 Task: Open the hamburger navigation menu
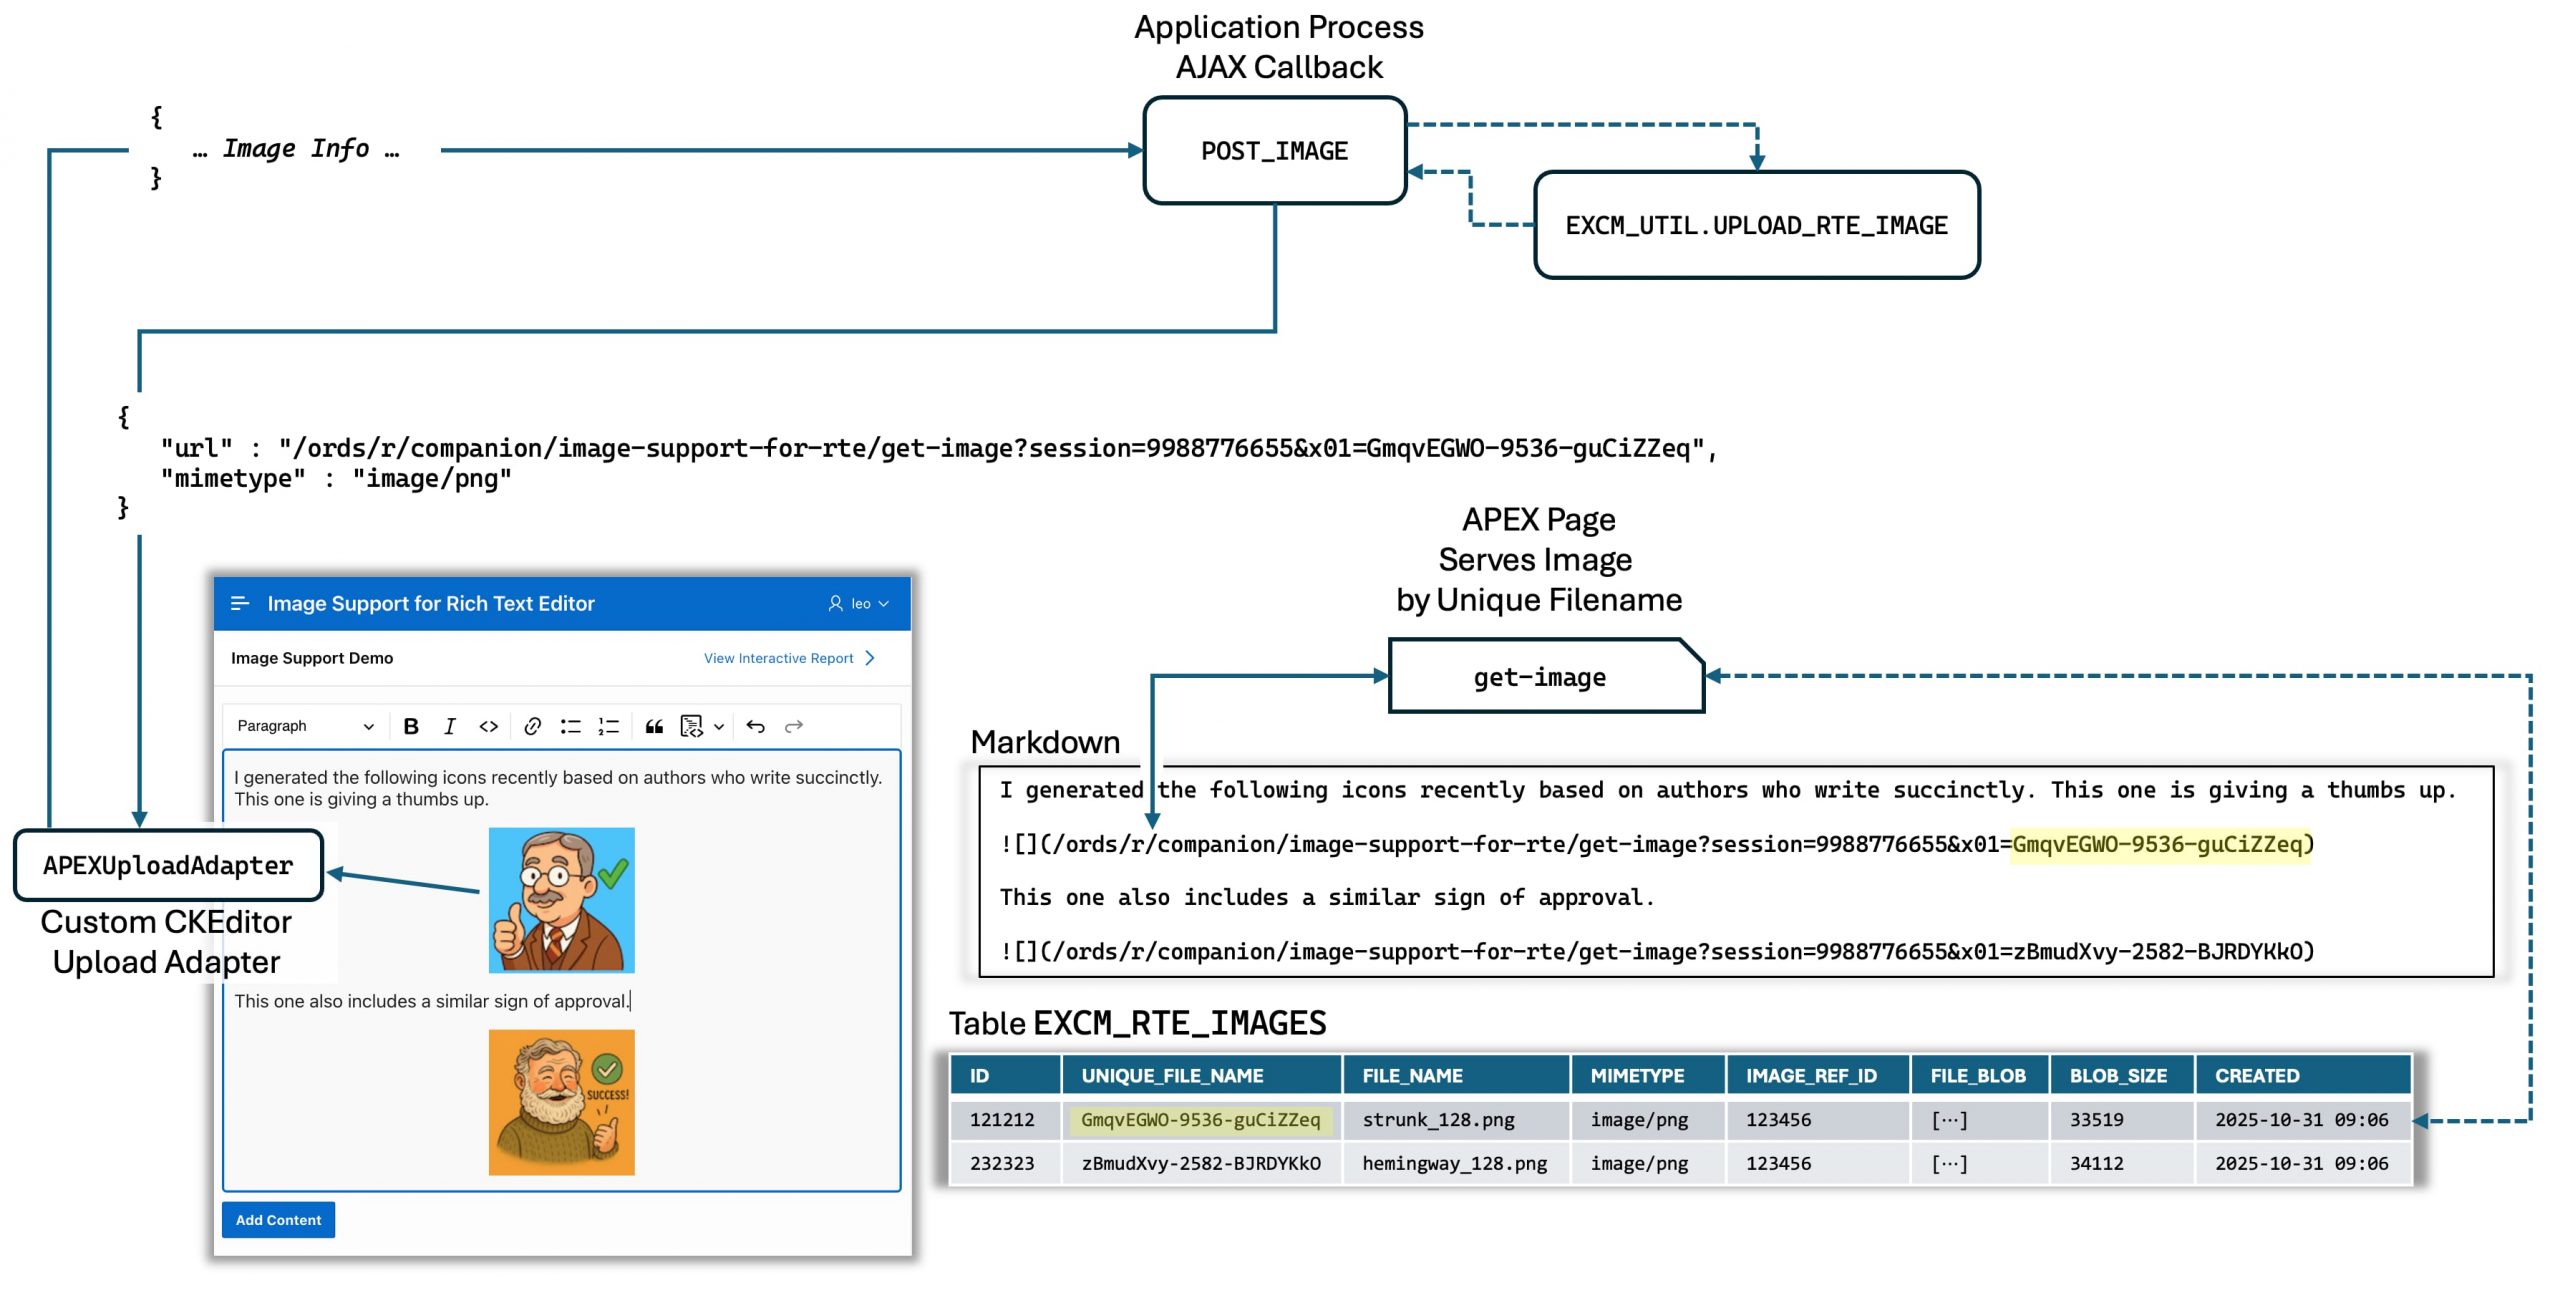click(240, 603)
